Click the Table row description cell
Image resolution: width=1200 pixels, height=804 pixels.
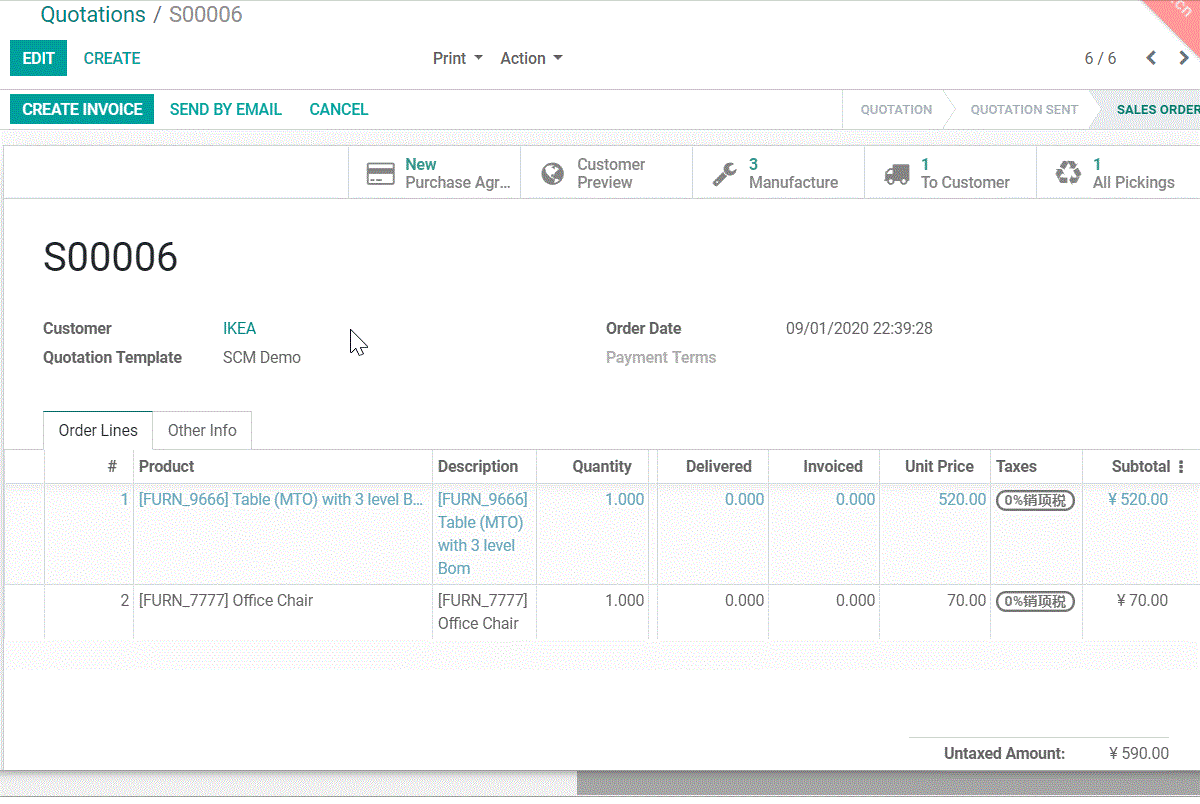(485, 534)
